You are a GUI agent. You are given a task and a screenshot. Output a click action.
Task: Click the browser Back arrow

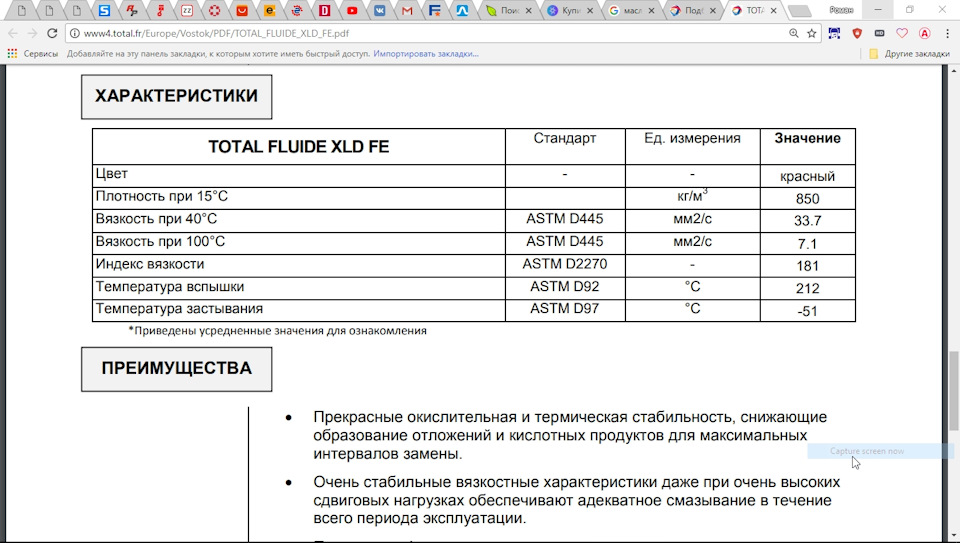pos(13,33)
